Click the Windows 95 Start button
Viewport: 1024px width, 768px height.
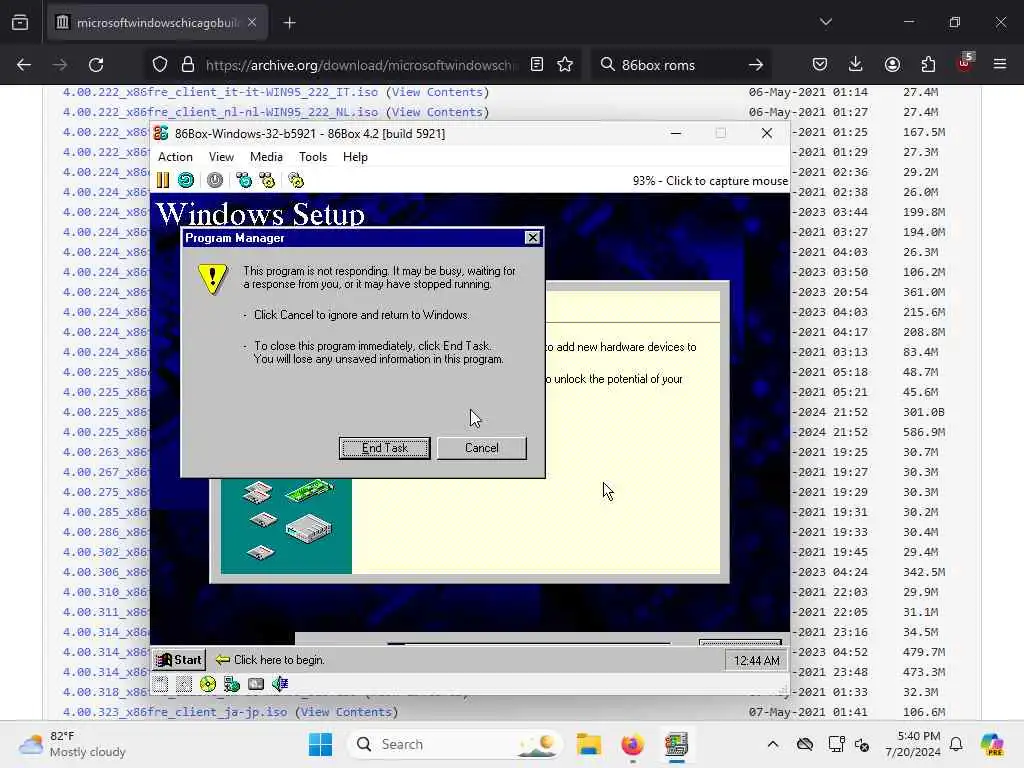click(x=178, y=660)
